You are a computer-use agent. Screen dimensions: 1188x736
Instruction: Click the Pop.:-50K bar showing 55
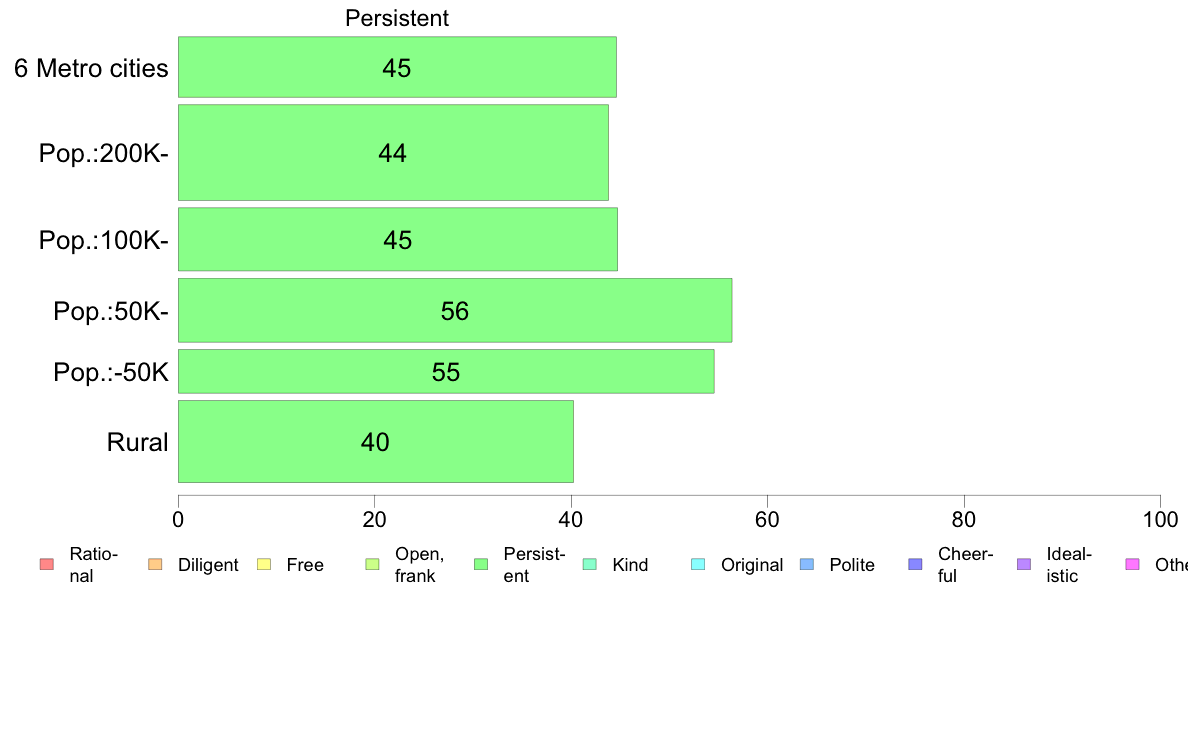[x=446, y=371]
